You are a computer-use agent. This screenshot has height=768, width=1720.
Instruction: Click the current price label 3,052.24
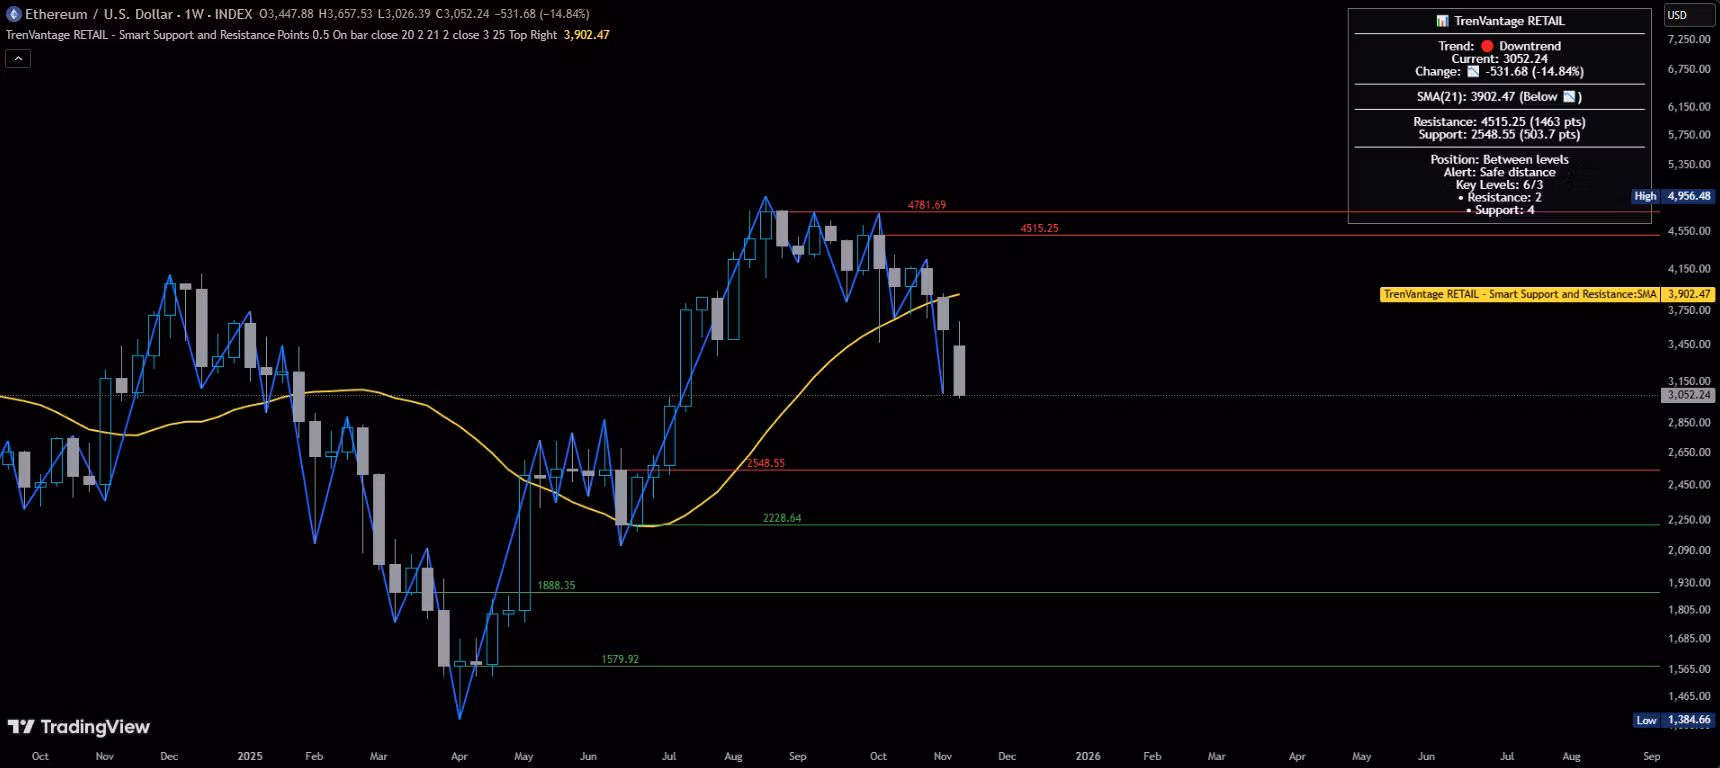(x=1688, y=395)
